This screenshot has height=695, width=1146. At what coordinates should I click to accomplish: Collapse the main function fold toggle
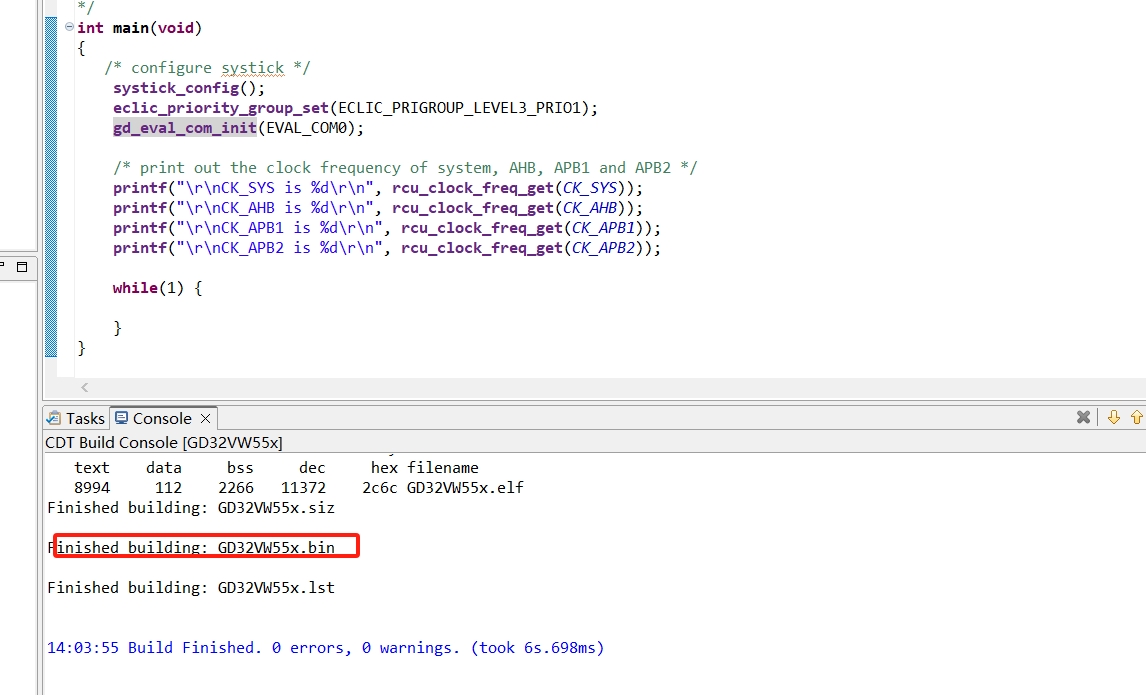pos(68,28)
